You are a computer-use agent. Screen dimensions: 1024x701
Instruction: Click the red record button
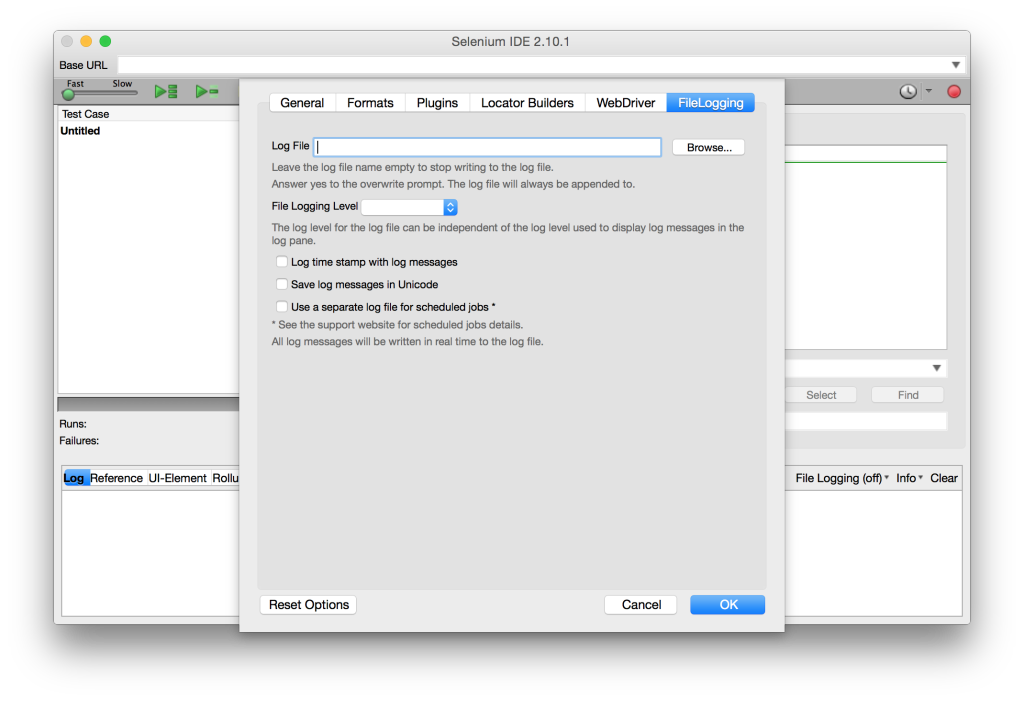[x=953, y=91]
